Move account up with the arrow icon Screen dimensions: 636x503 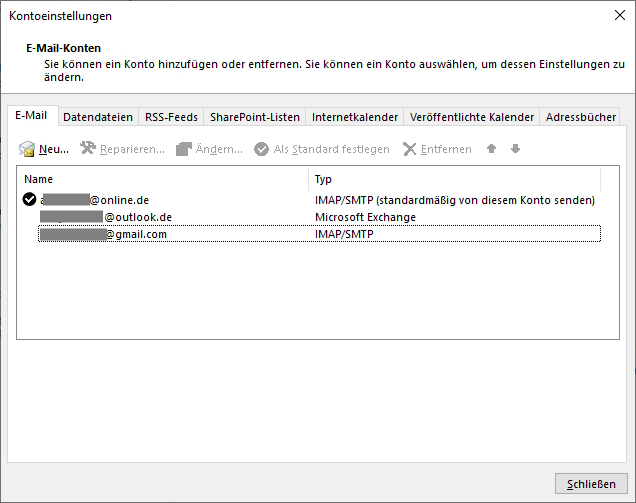coord(491,149)
